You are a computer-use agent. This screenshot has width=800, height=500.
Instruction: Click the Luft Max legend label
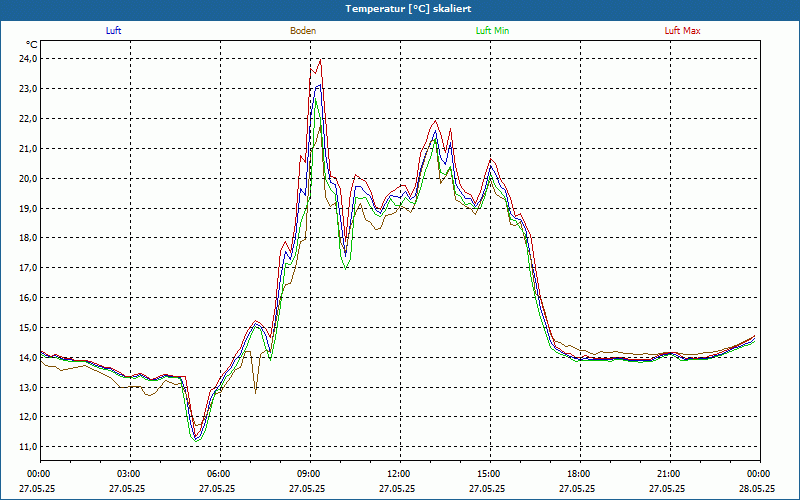(682, 31)
